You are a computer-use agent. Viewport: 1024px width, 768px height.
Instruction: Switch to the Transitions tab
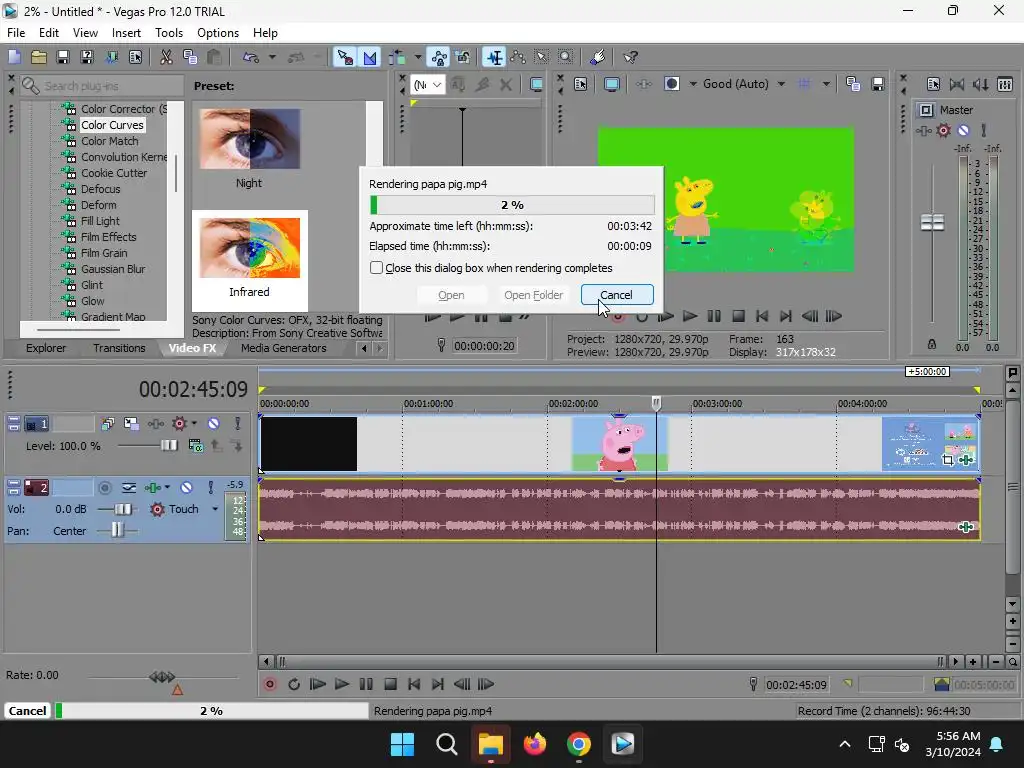[119, 348]
